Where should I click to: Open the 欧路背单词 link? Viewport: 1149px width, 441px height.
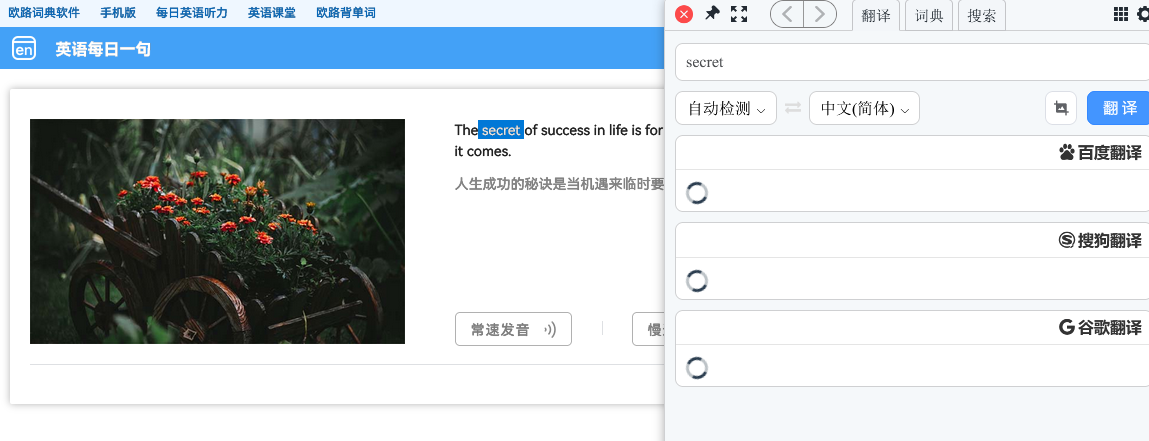point(346,12)
